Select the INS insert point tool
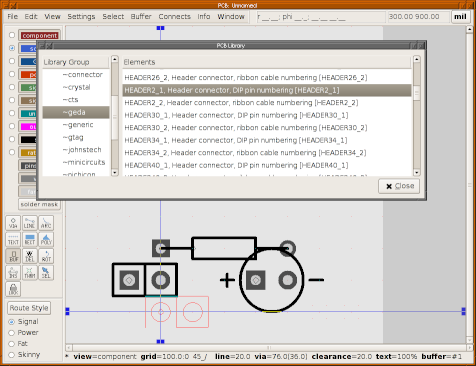The height and width of the screenshot is (366, 476). click(13, 272)
